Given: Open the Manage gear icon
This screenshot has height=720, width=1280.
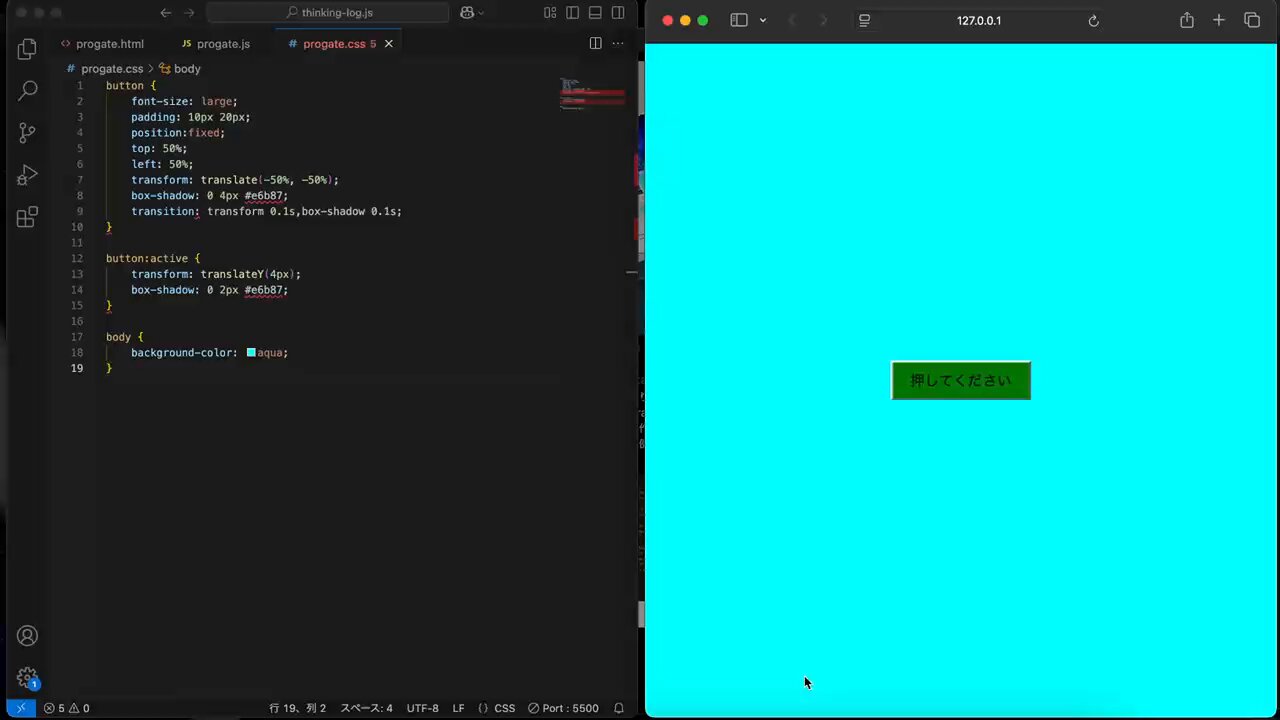Looking at the screenshot, I should [x=27, y=677].
